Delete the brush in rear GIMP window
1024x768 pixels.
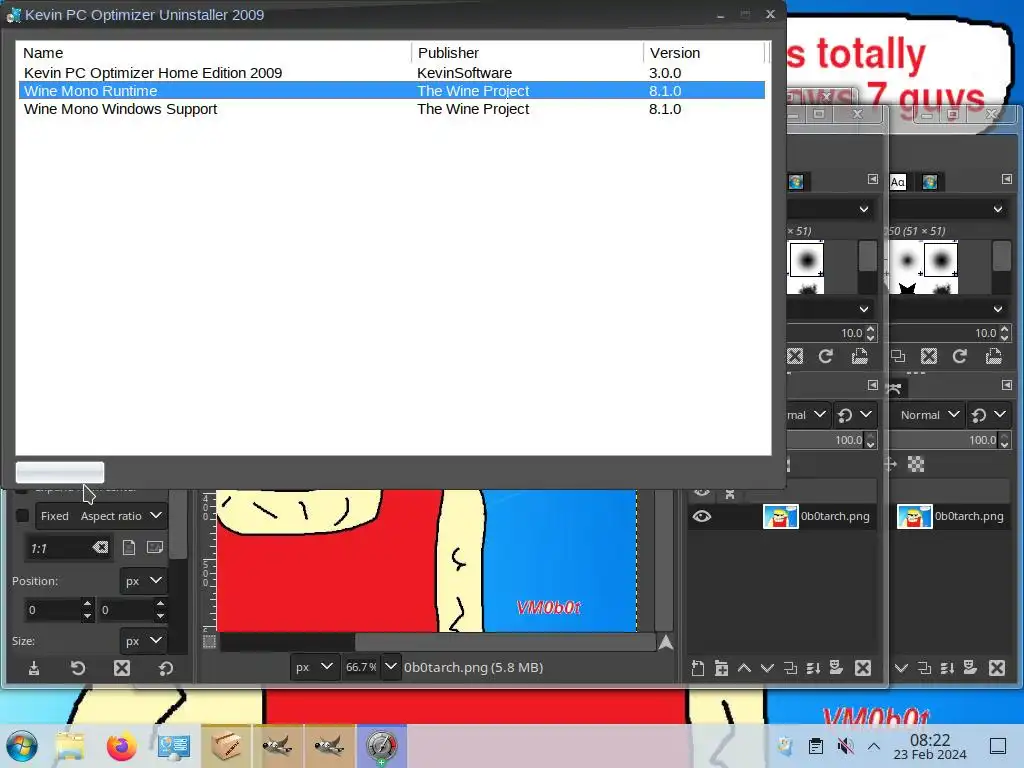tap(929, 357)
